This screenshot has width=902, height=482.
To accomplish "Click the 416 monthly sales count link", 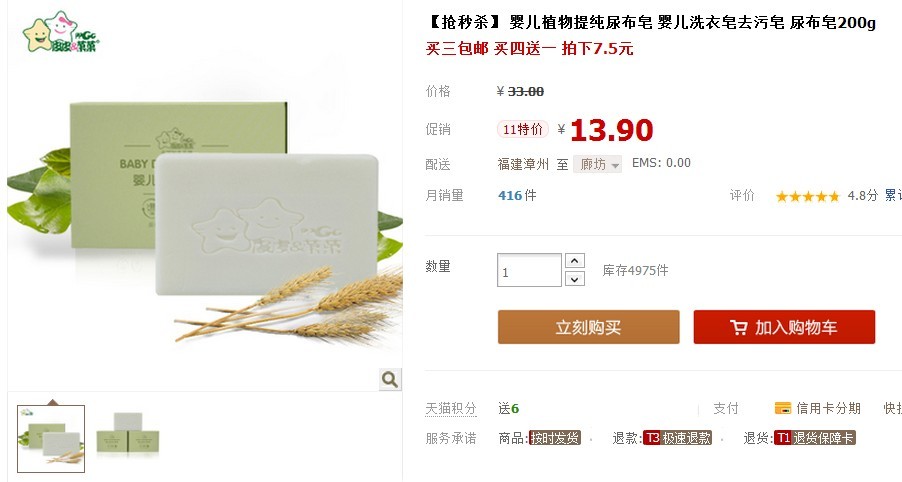I will pyautogui.click(x=510, y=196).
